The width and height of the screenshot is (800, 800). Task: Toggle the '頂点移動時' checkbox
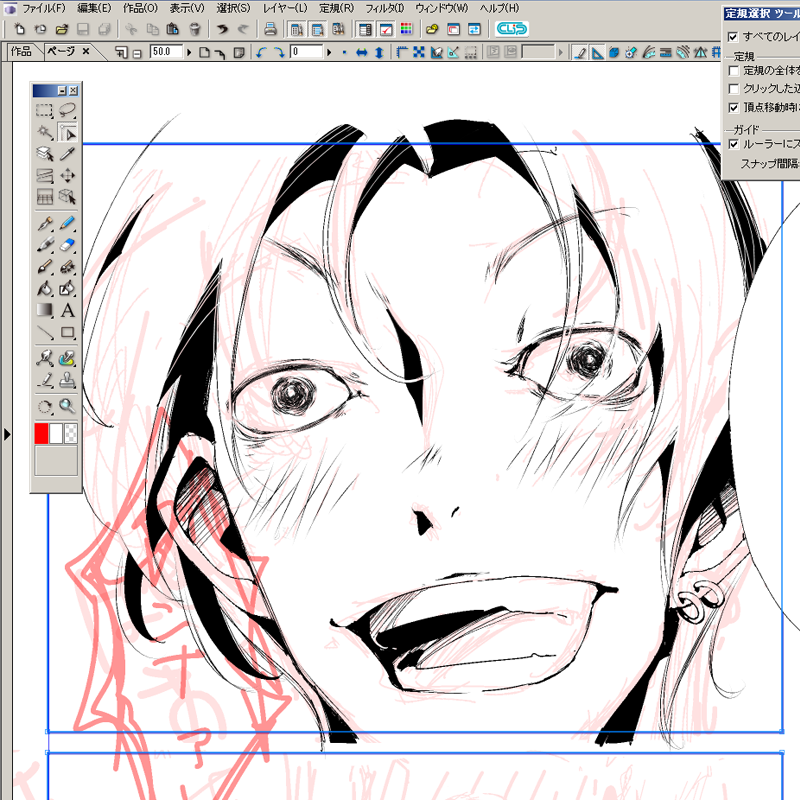pos(733,108)
